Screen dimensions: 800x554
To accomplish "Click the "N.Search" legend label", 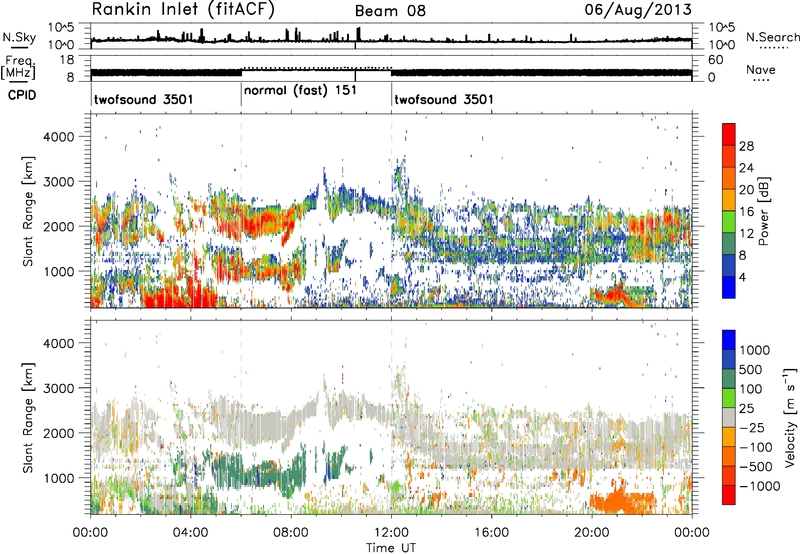I will pos(773,37).
